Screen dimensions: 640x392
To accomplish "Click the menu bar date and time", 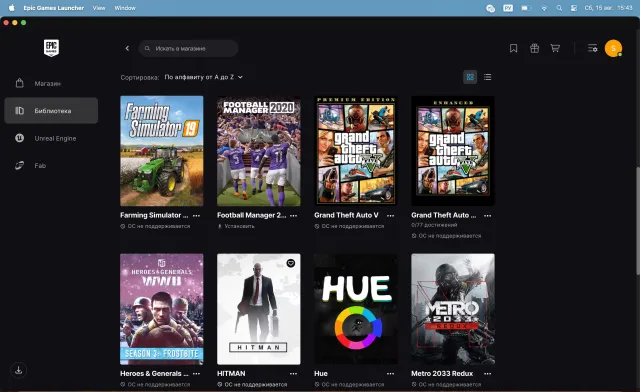I will (x=608, y=8).
